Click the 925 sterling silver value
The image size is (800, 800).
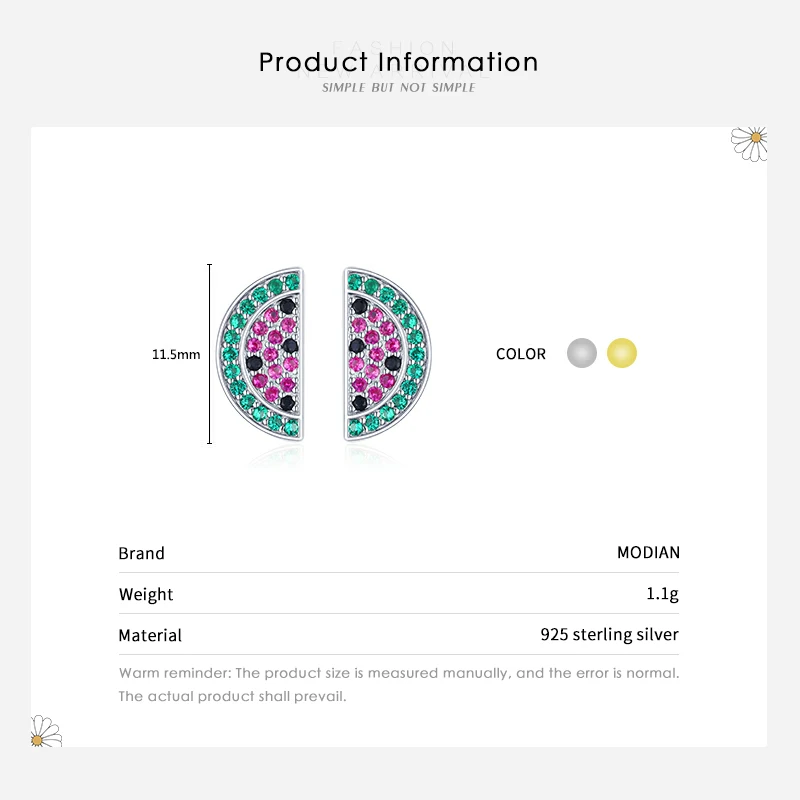coord(609,634)
